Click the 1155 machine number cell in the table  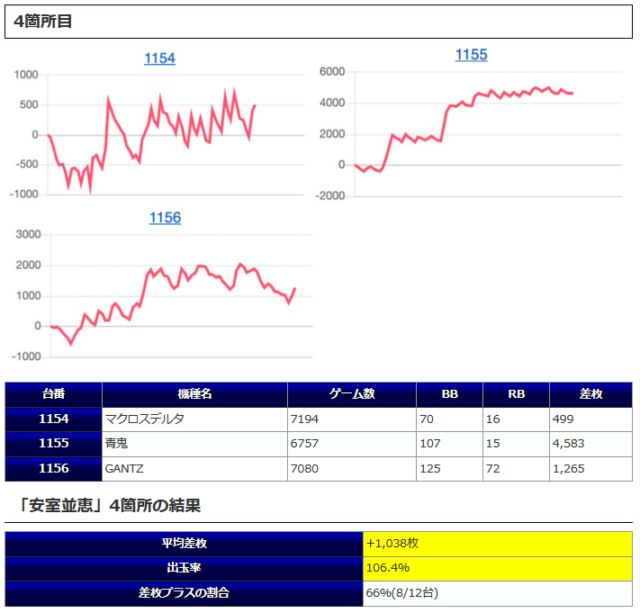click(53, 443)
